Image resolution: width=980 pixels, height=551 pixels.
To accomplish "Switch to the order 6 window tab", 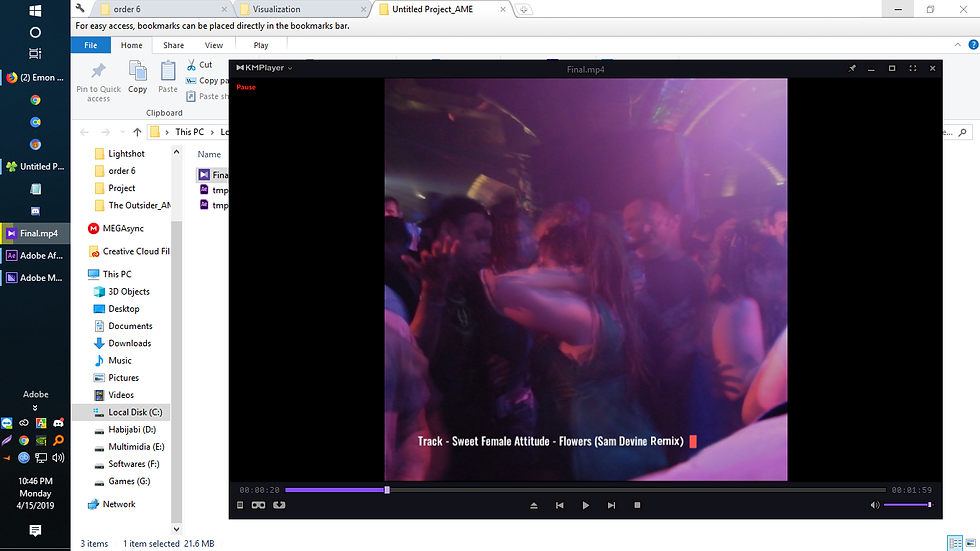I will coord(160,9).
